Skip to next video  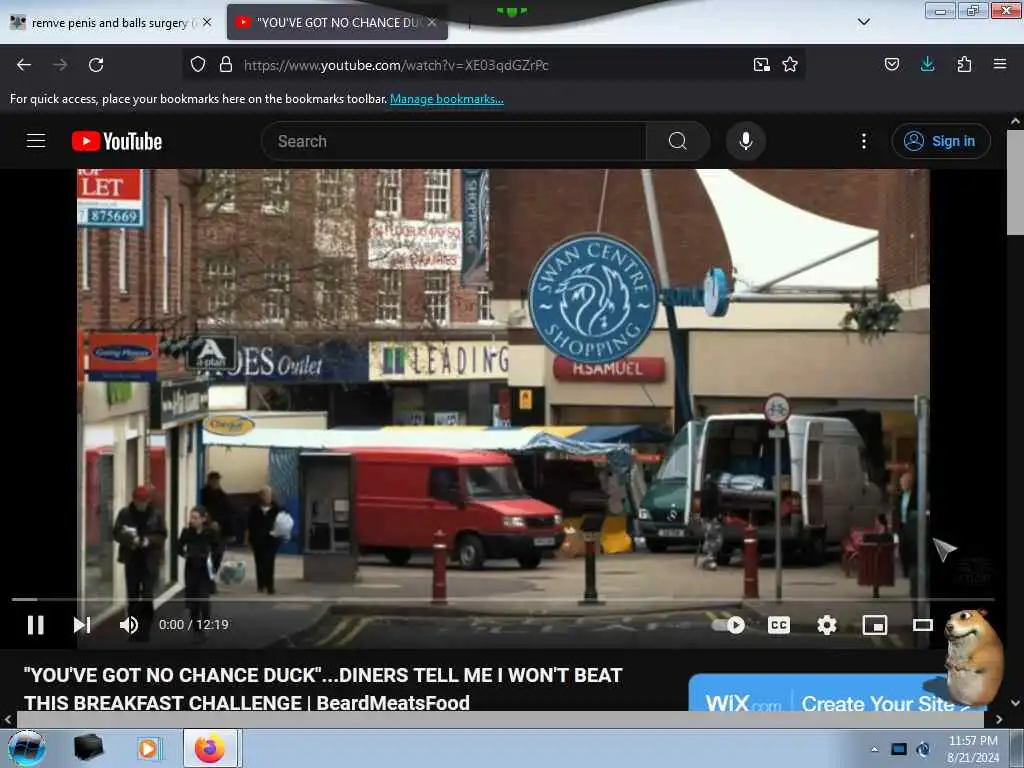tap(82, 625)
